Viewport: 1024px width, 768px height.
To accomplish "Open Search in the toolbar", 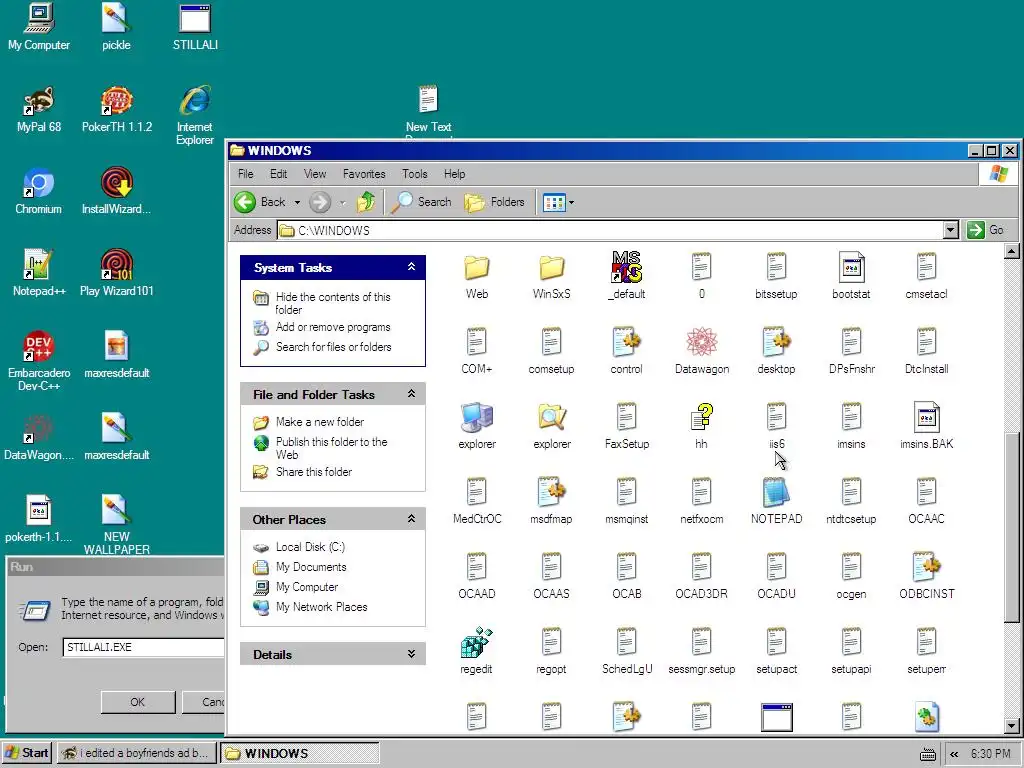I will tap(421, 202).
